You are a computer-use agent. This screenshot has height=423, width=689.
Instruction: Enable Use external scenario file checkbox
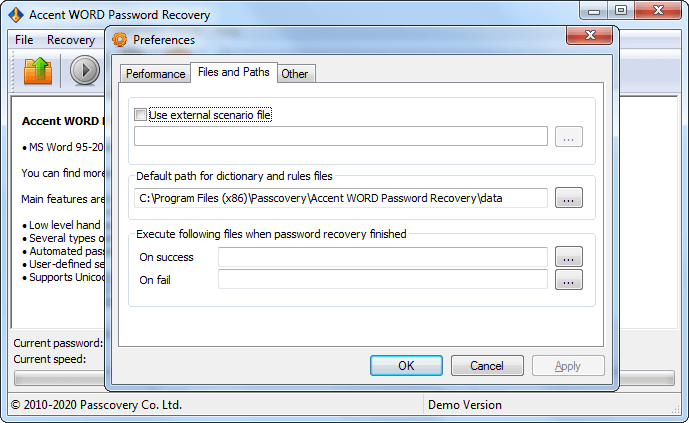140,115
